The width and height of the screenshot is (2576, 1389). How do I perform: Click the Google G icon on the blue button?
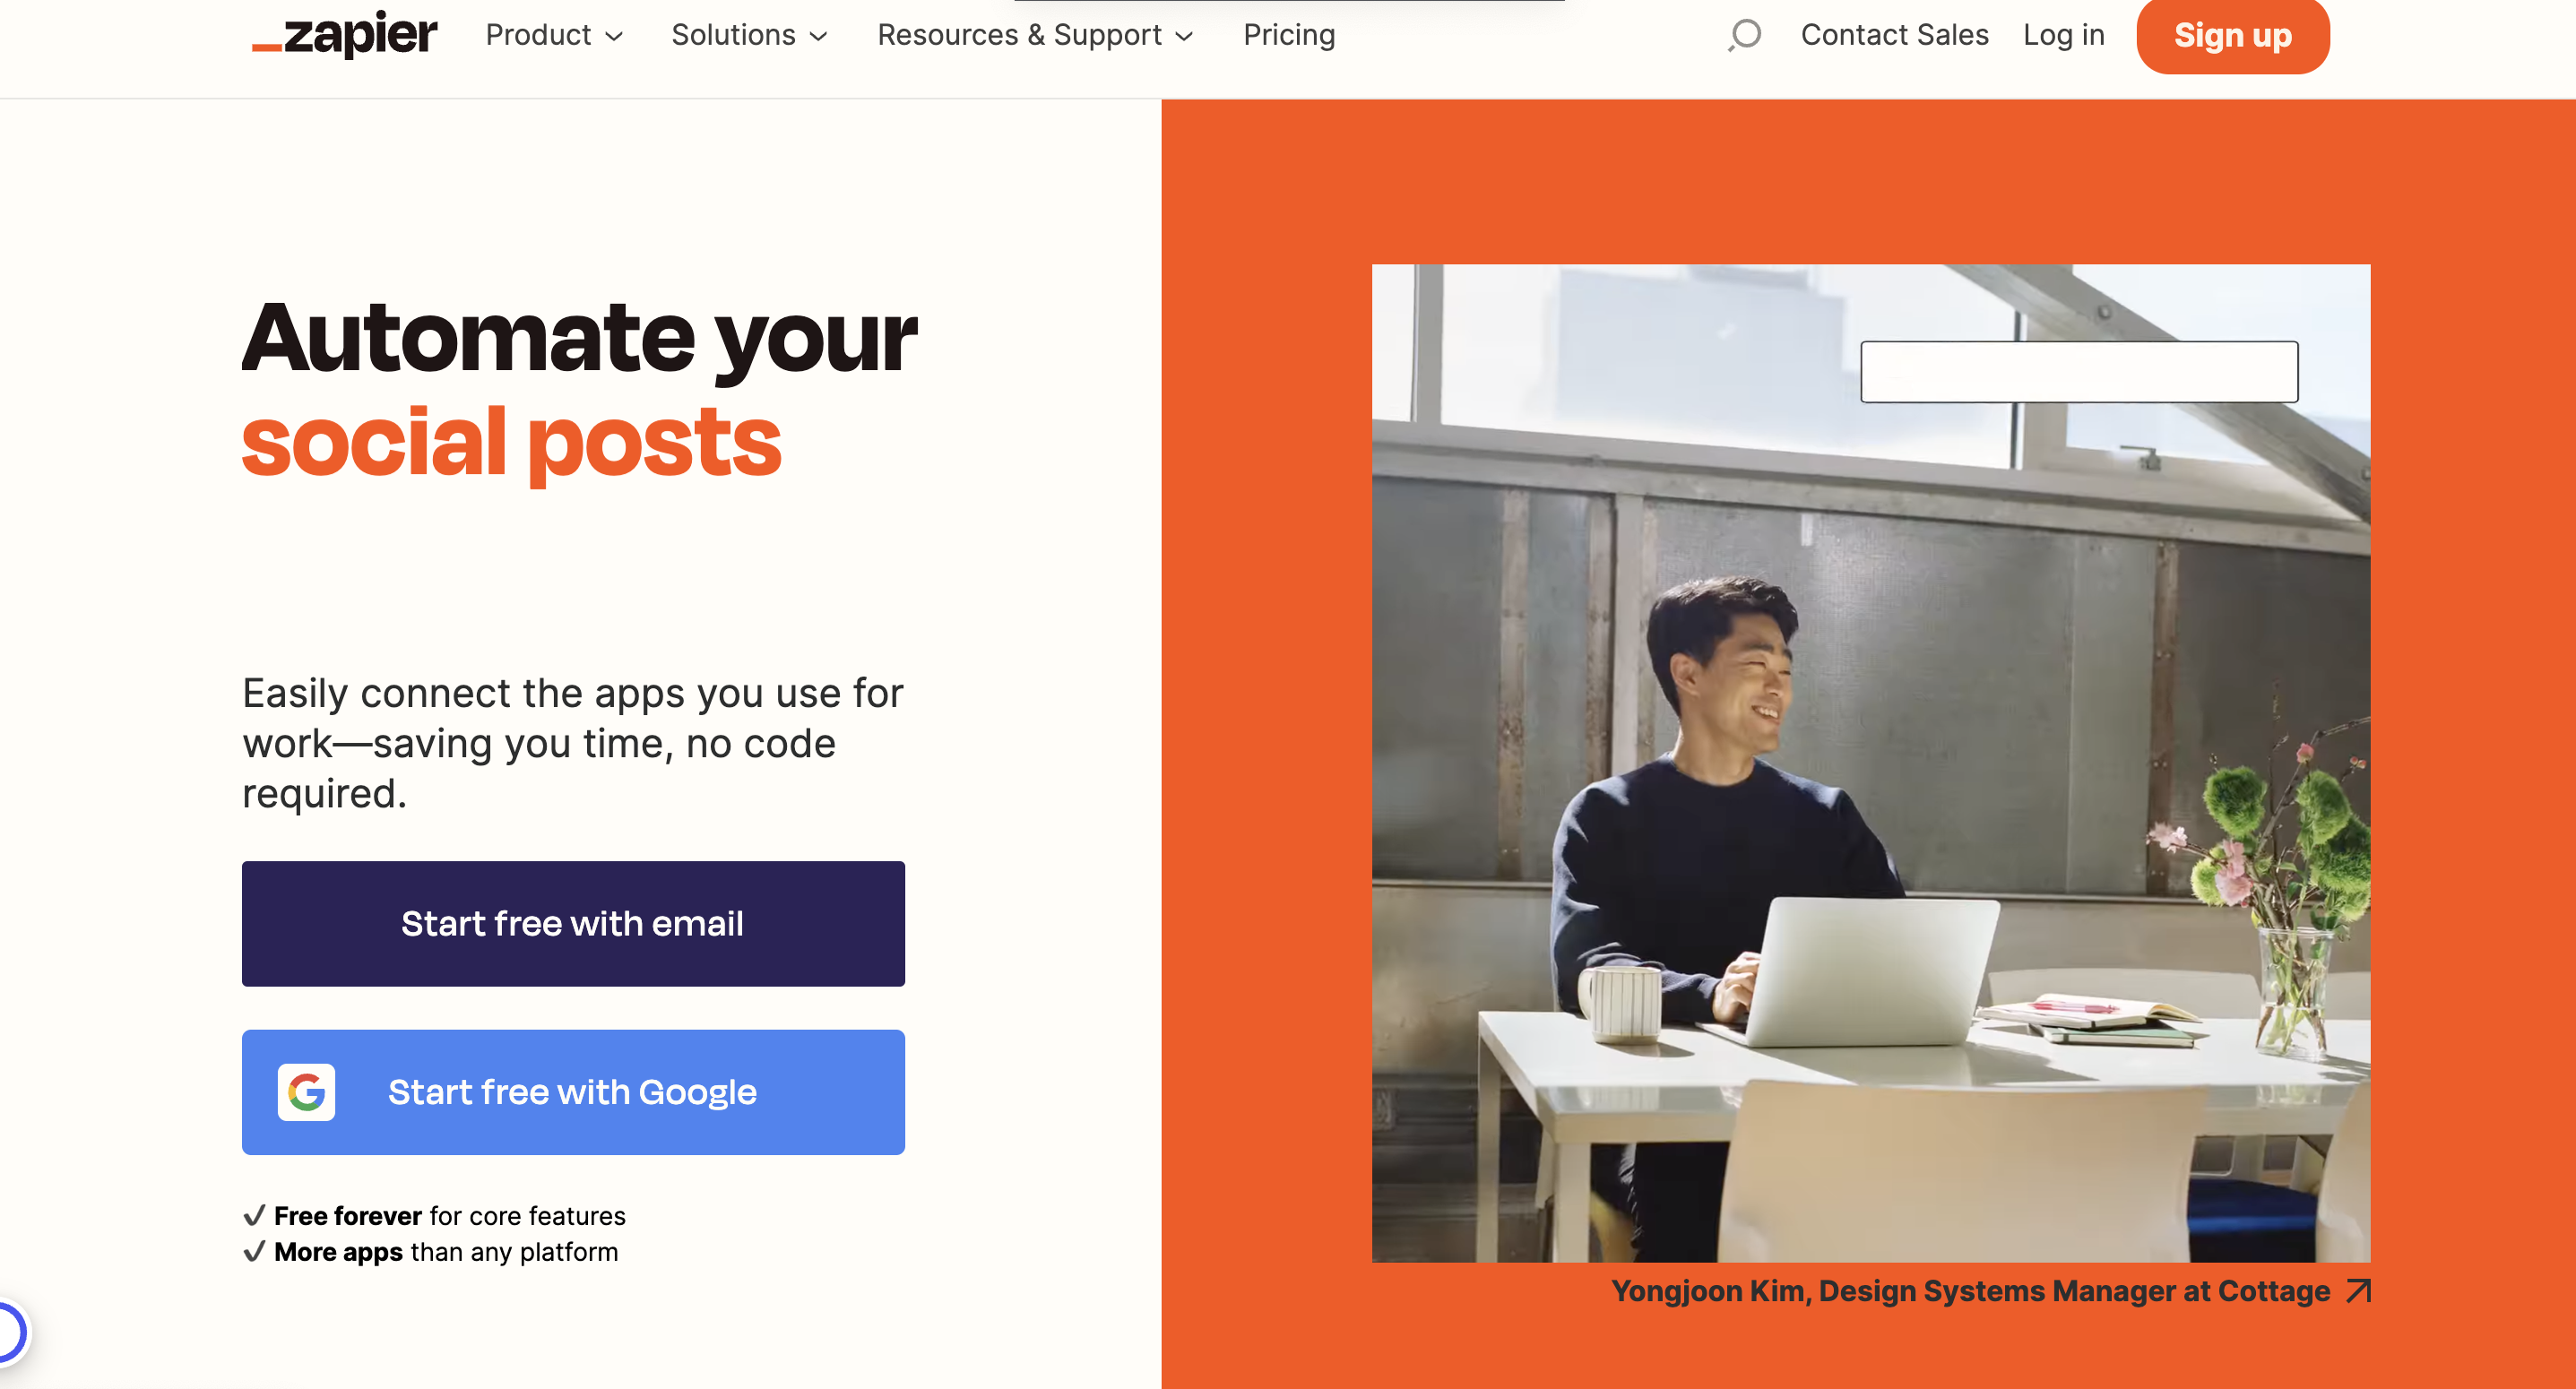tap(306, 1091)
